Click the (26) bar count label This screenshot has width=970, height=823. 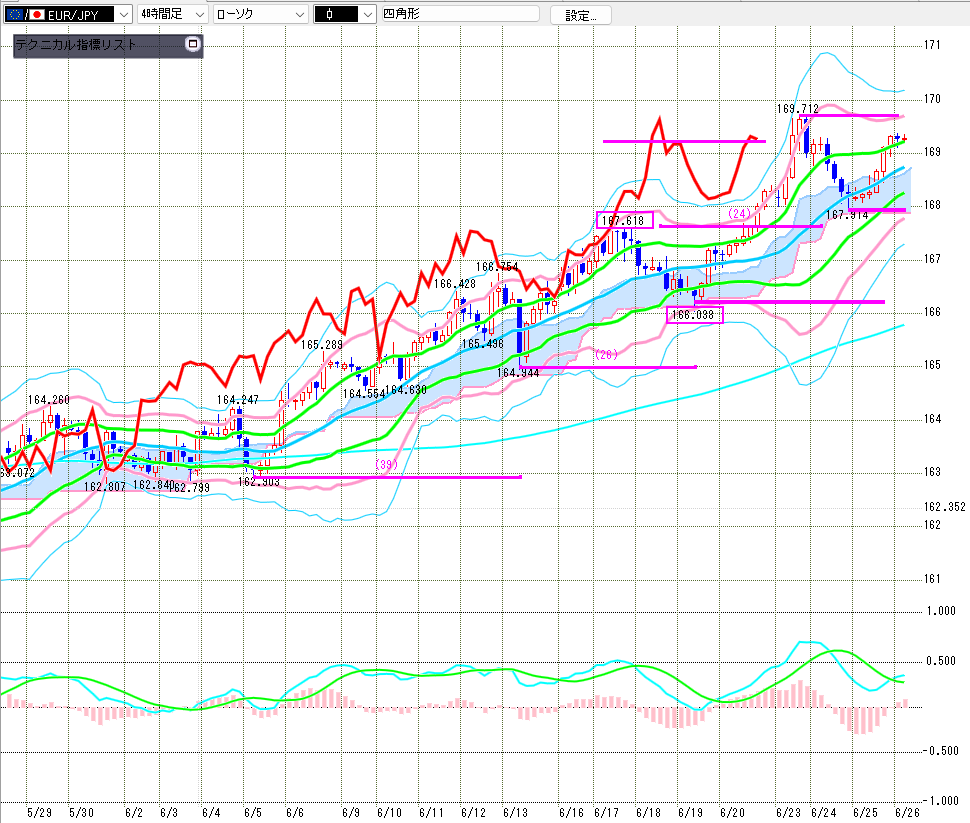(x=606, y=355)
